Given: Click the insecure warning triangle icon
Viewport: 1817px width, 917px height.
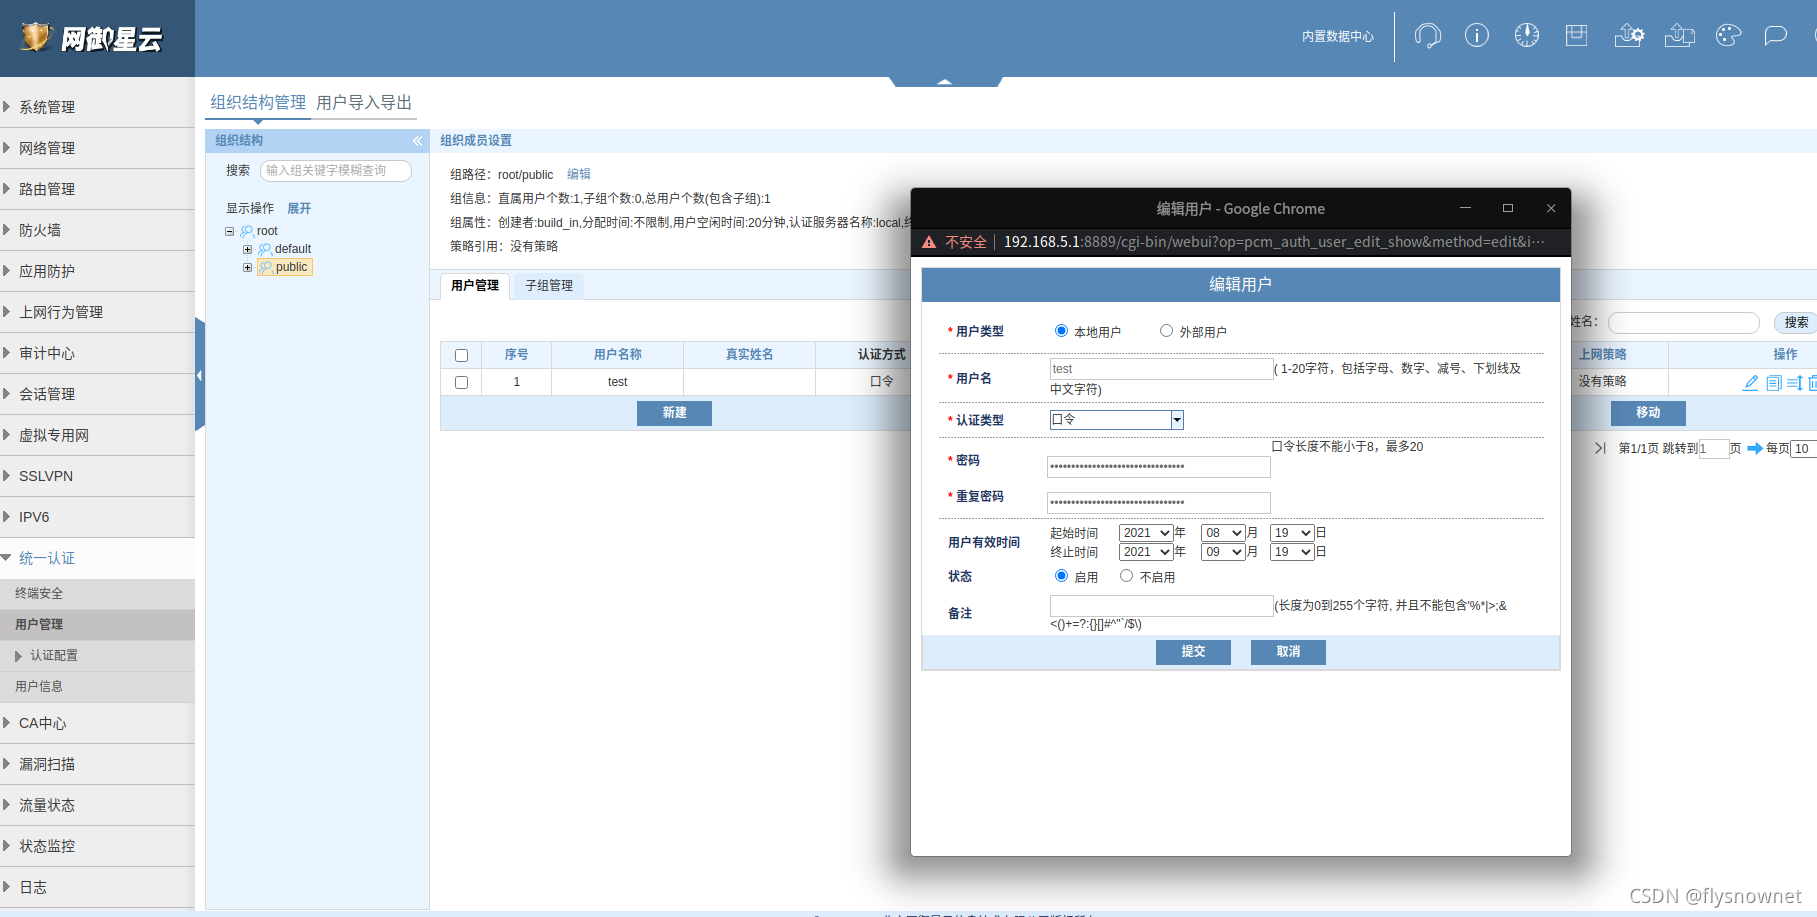Looking at the screenshot, I should [x=929, y=242].
